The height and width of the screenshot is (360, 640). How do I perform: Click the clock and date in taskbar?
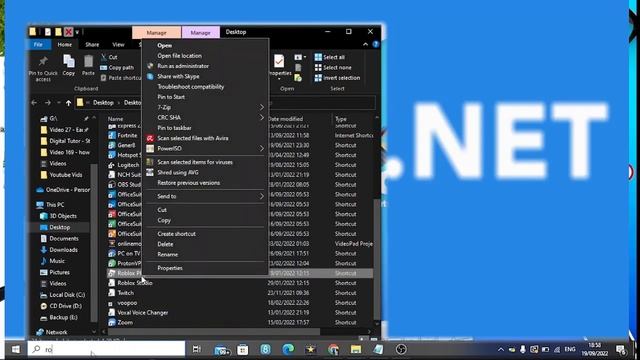[x=595, y=350]
